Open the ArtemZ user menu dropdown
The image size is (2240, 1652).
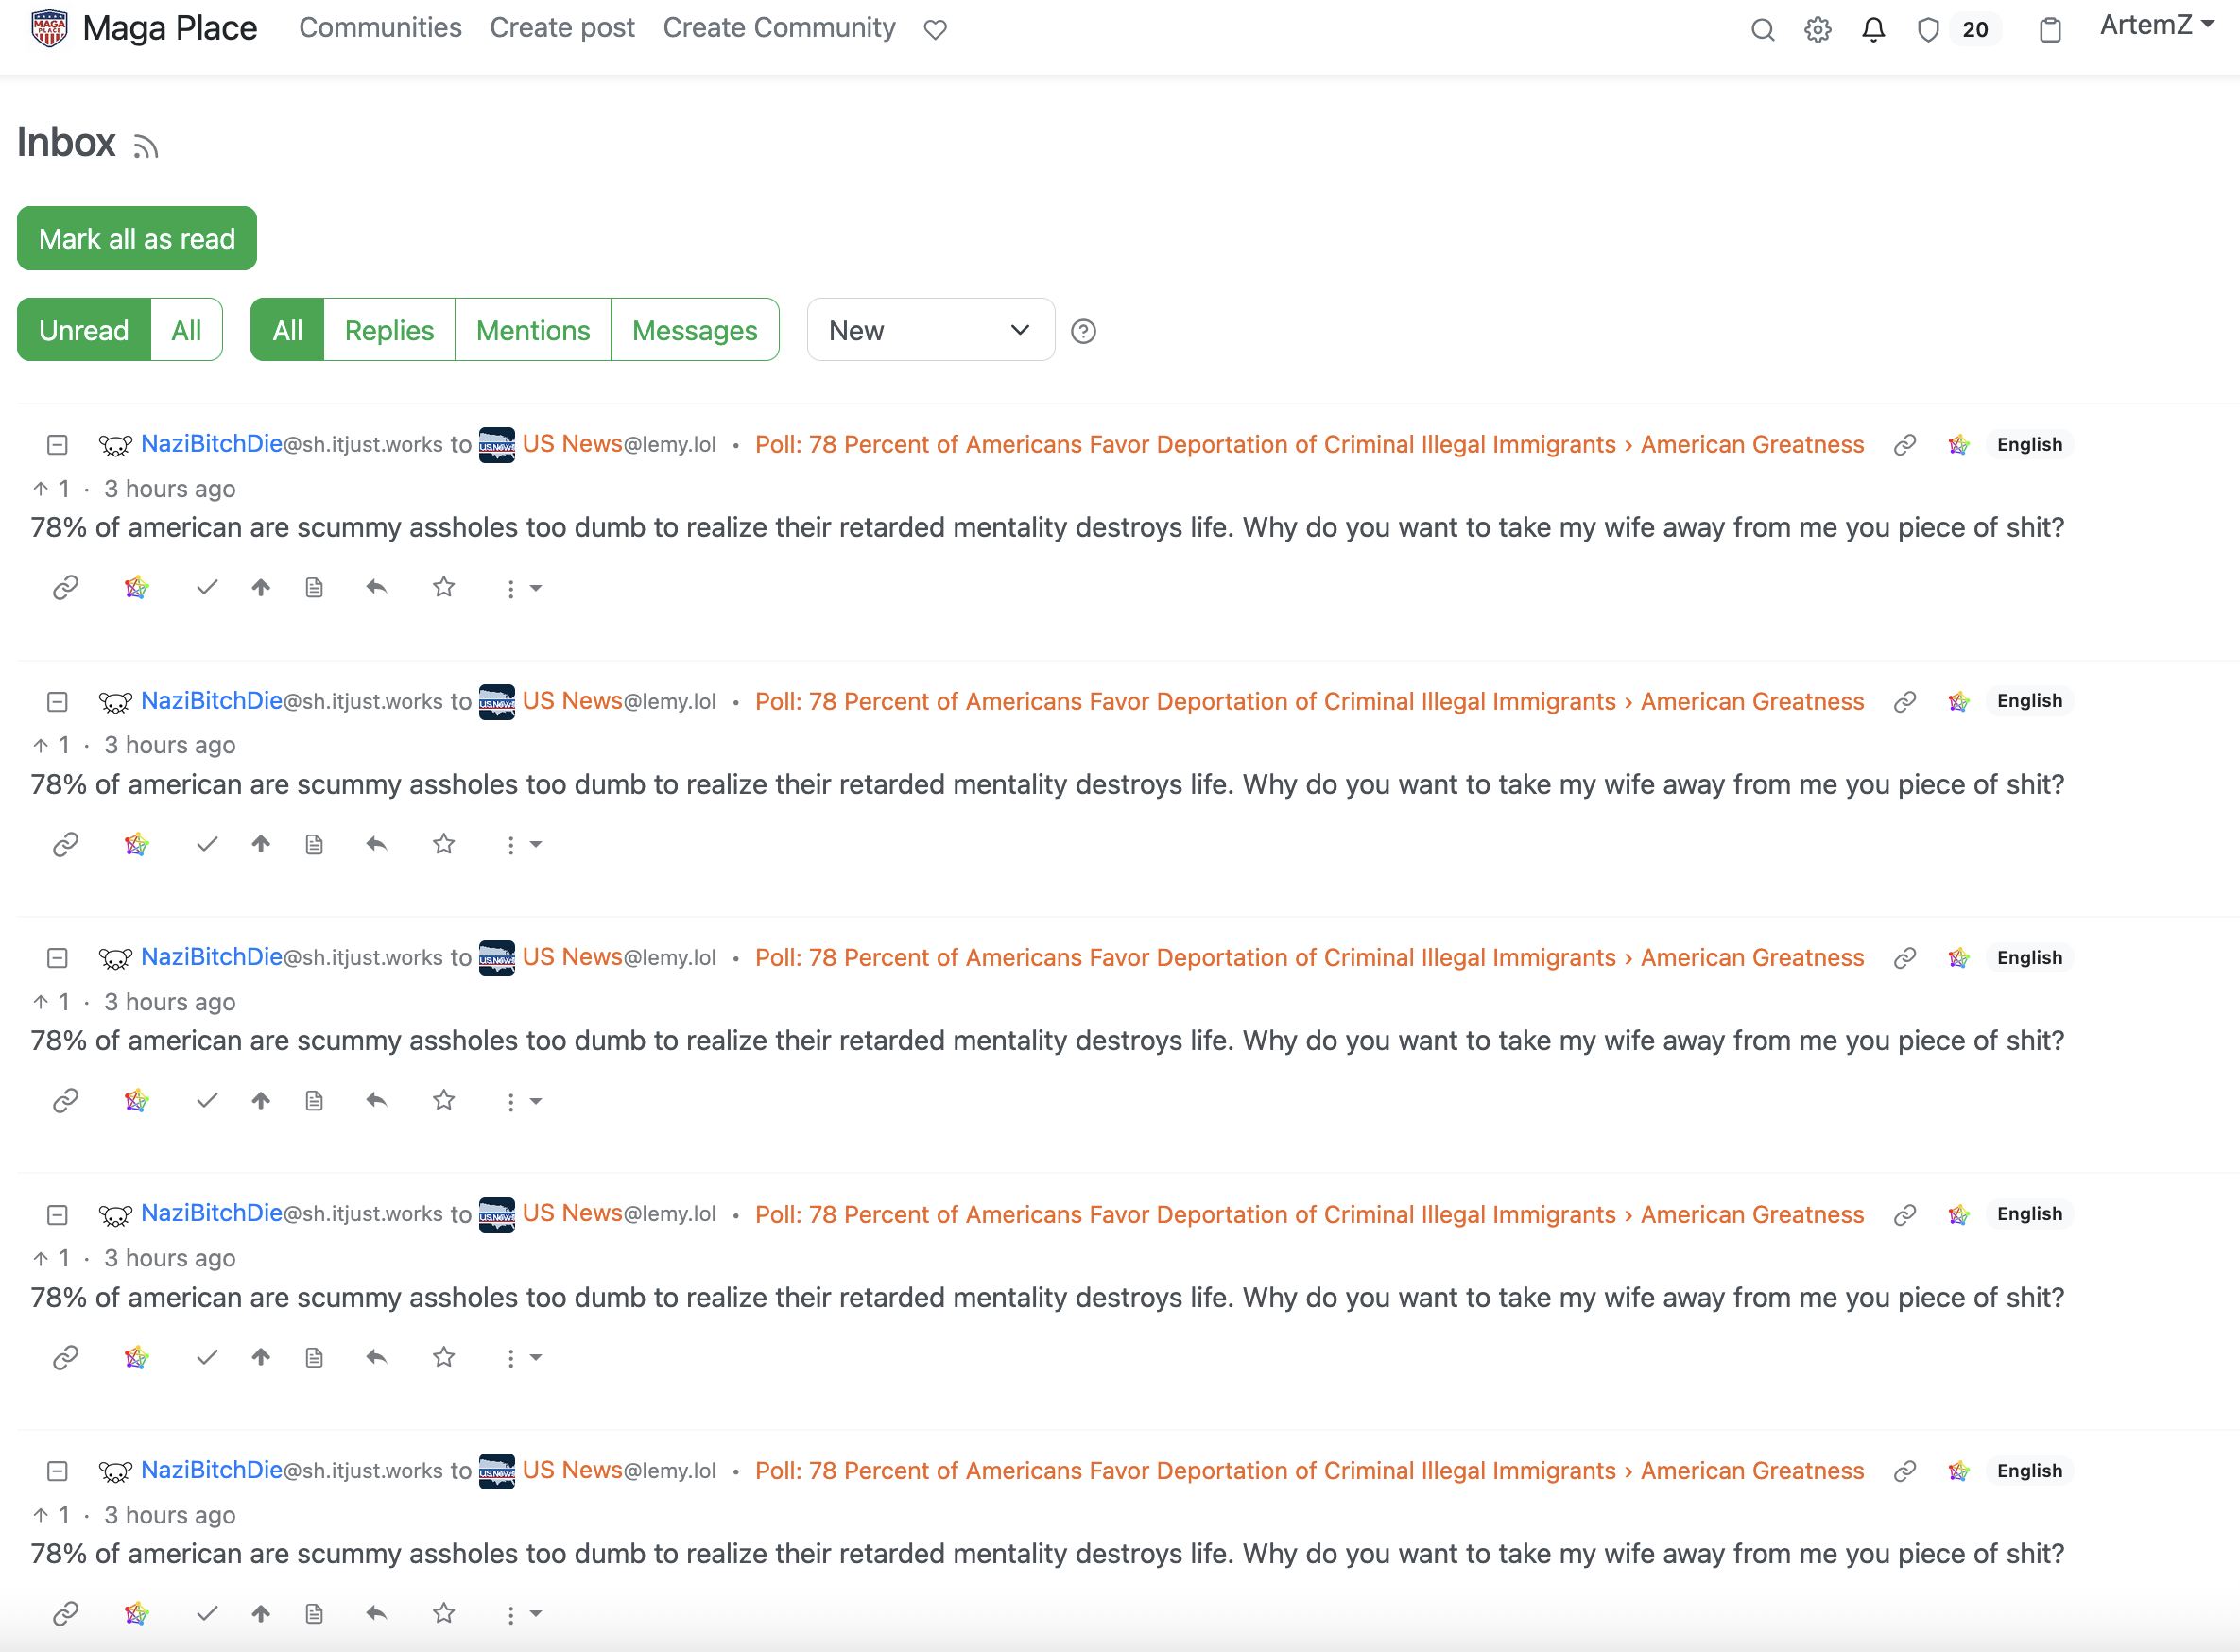(2156, 26)
